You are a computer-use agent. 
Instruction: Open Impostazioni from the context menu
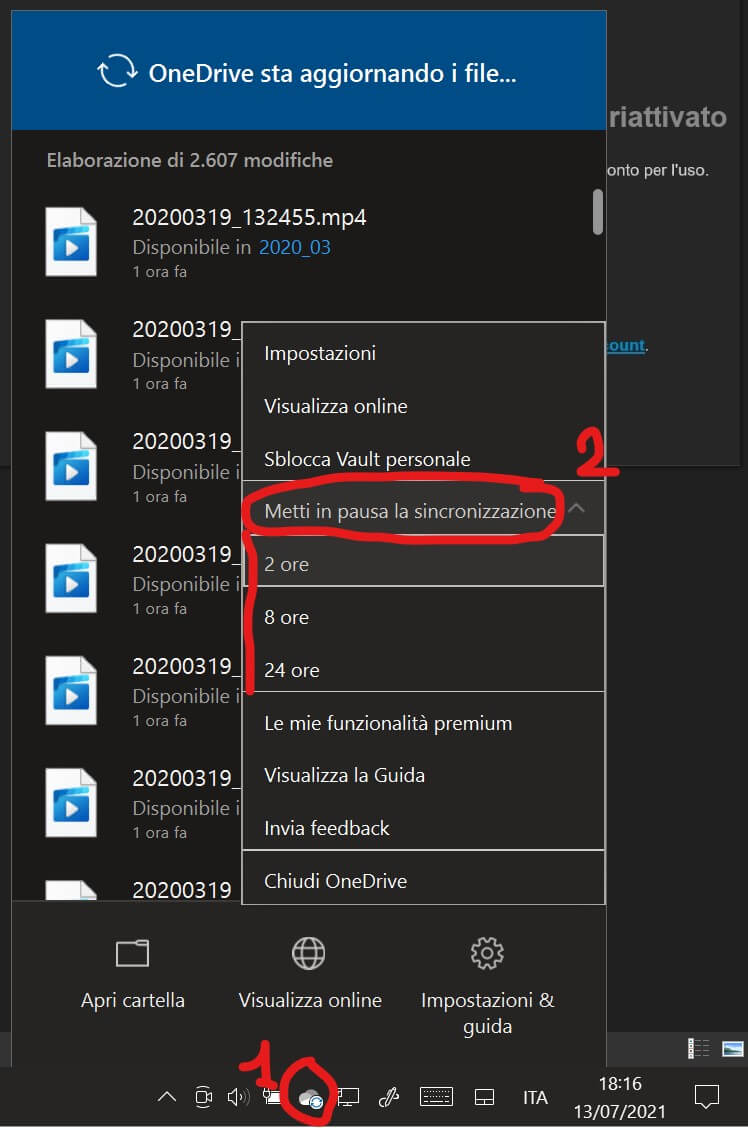320,353
